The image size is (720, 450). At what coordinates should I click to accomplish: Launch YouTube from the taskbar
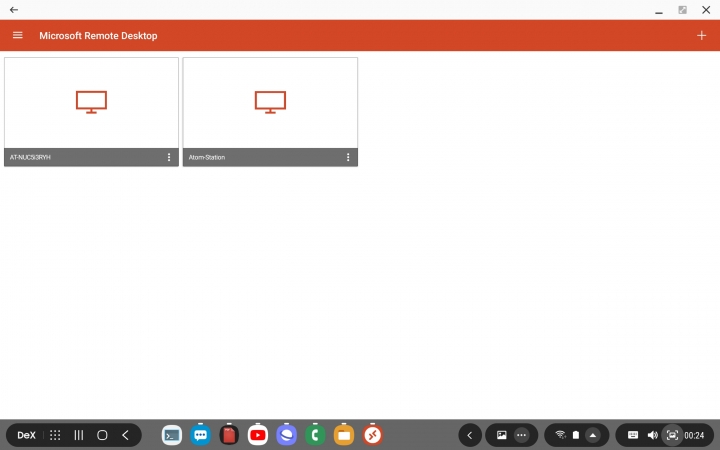(258, 435)
